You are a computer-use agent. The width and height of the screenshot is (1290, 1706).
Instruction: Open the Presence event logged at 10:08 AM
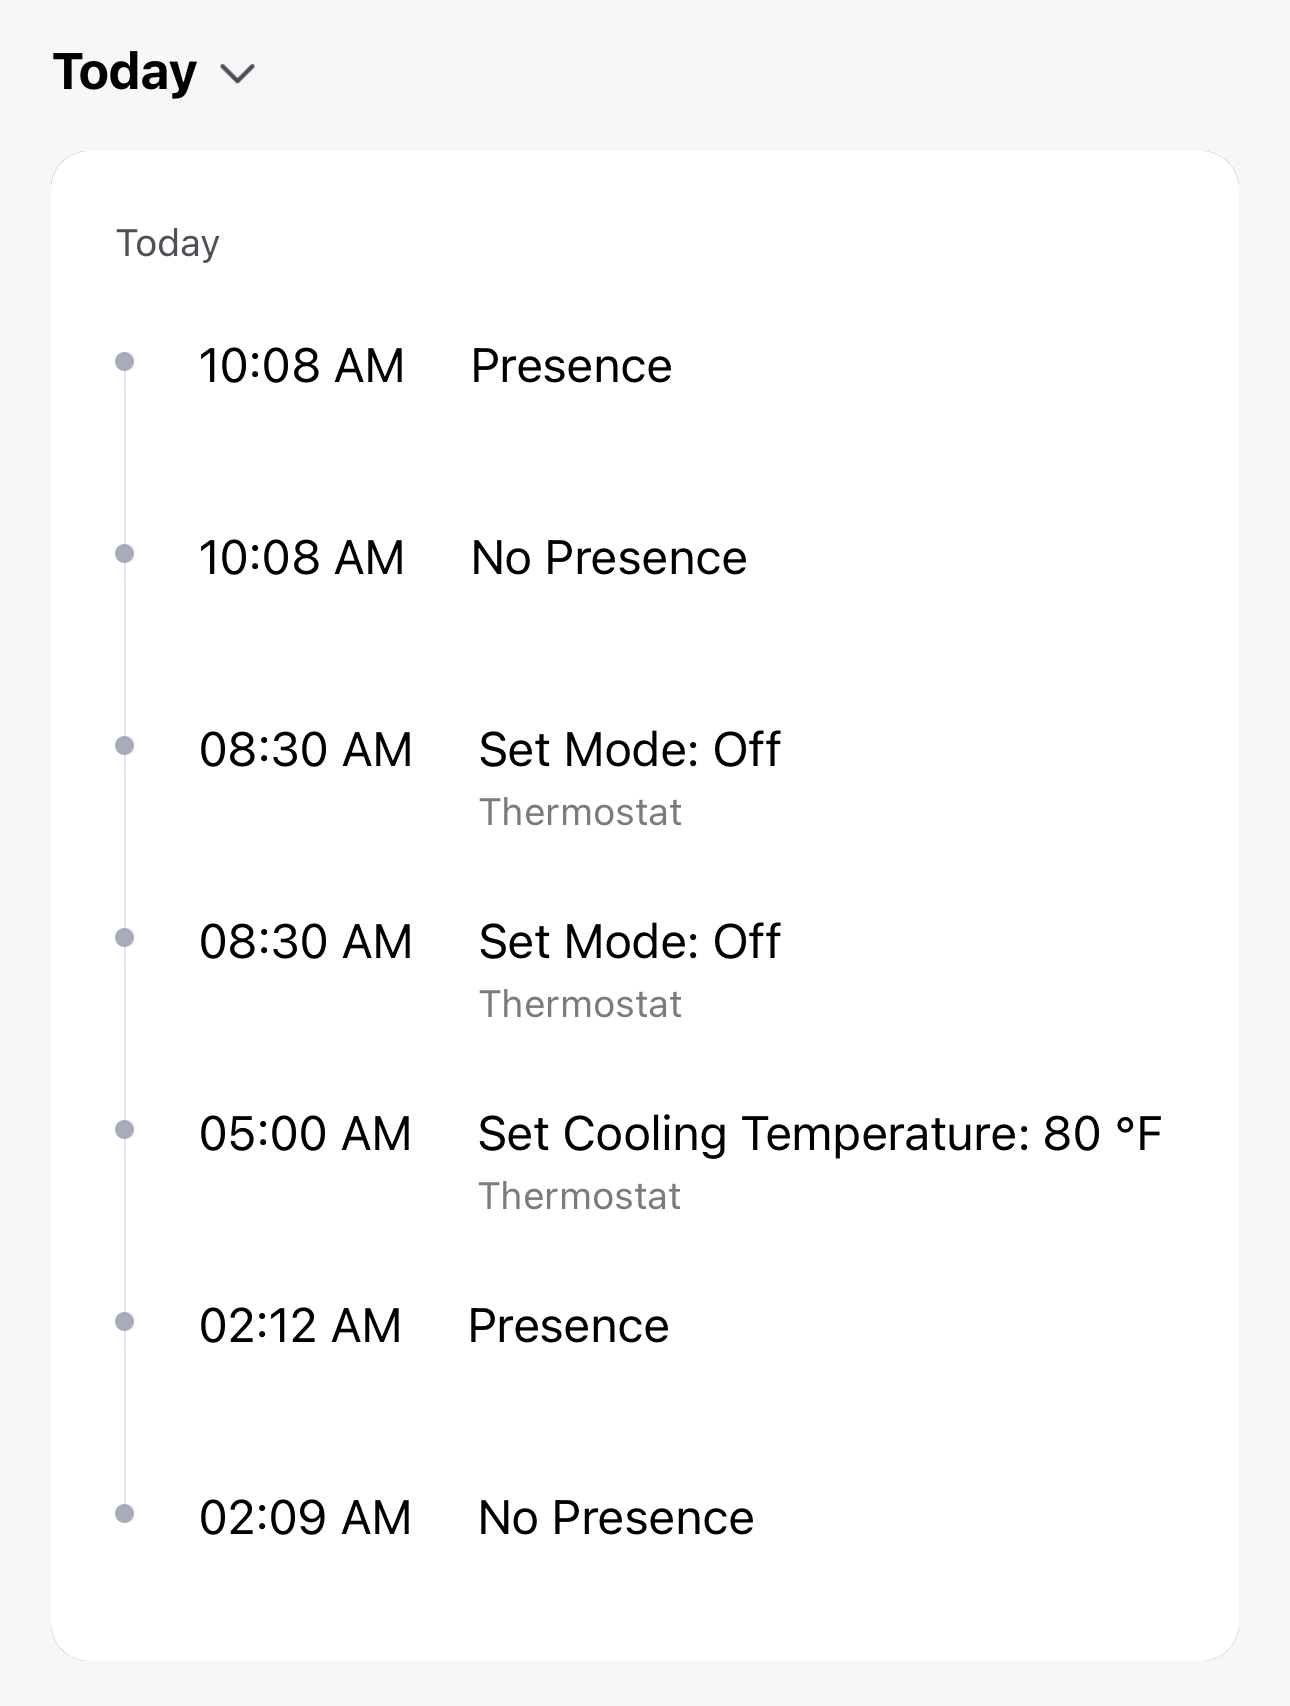[571, 366]
